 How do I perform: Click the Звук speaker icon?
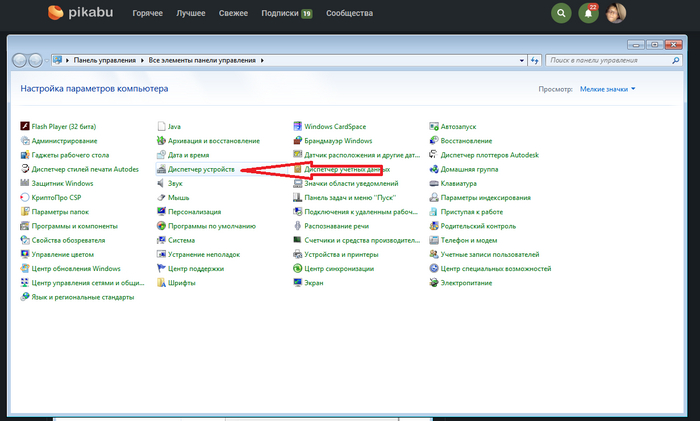[161, 184]
